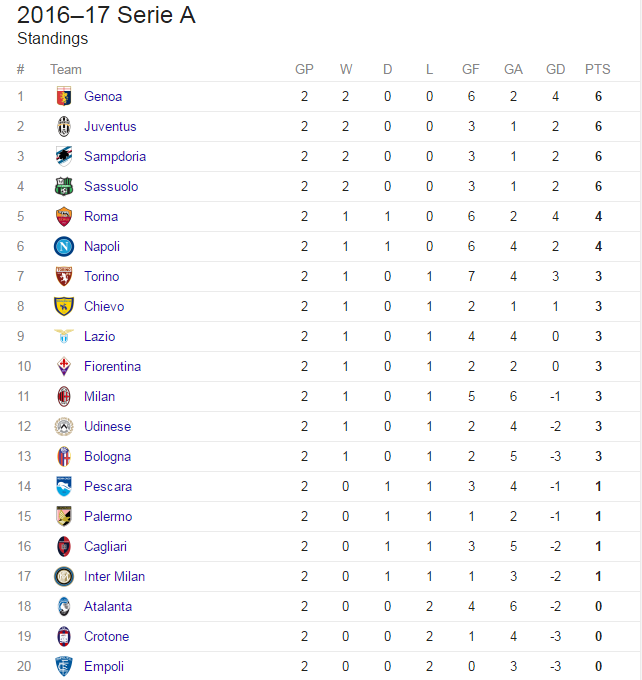The width and height of the screenshot is (642, 680).
Task: Open the Udinese team link
Action: (x=107, y=426)
